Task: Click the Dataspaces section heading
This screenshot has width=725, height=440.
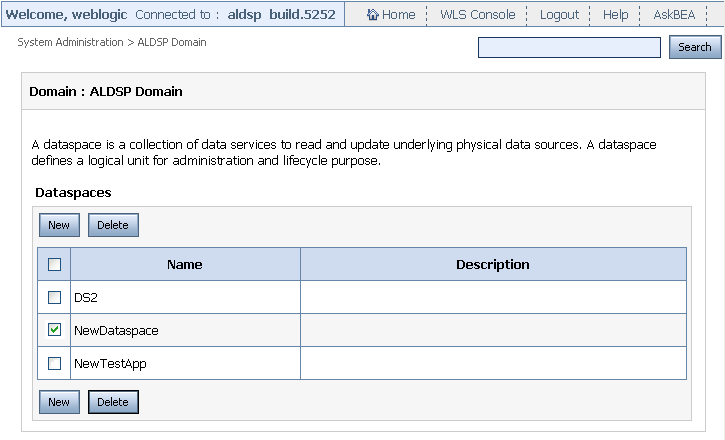Action: point(73,192)
